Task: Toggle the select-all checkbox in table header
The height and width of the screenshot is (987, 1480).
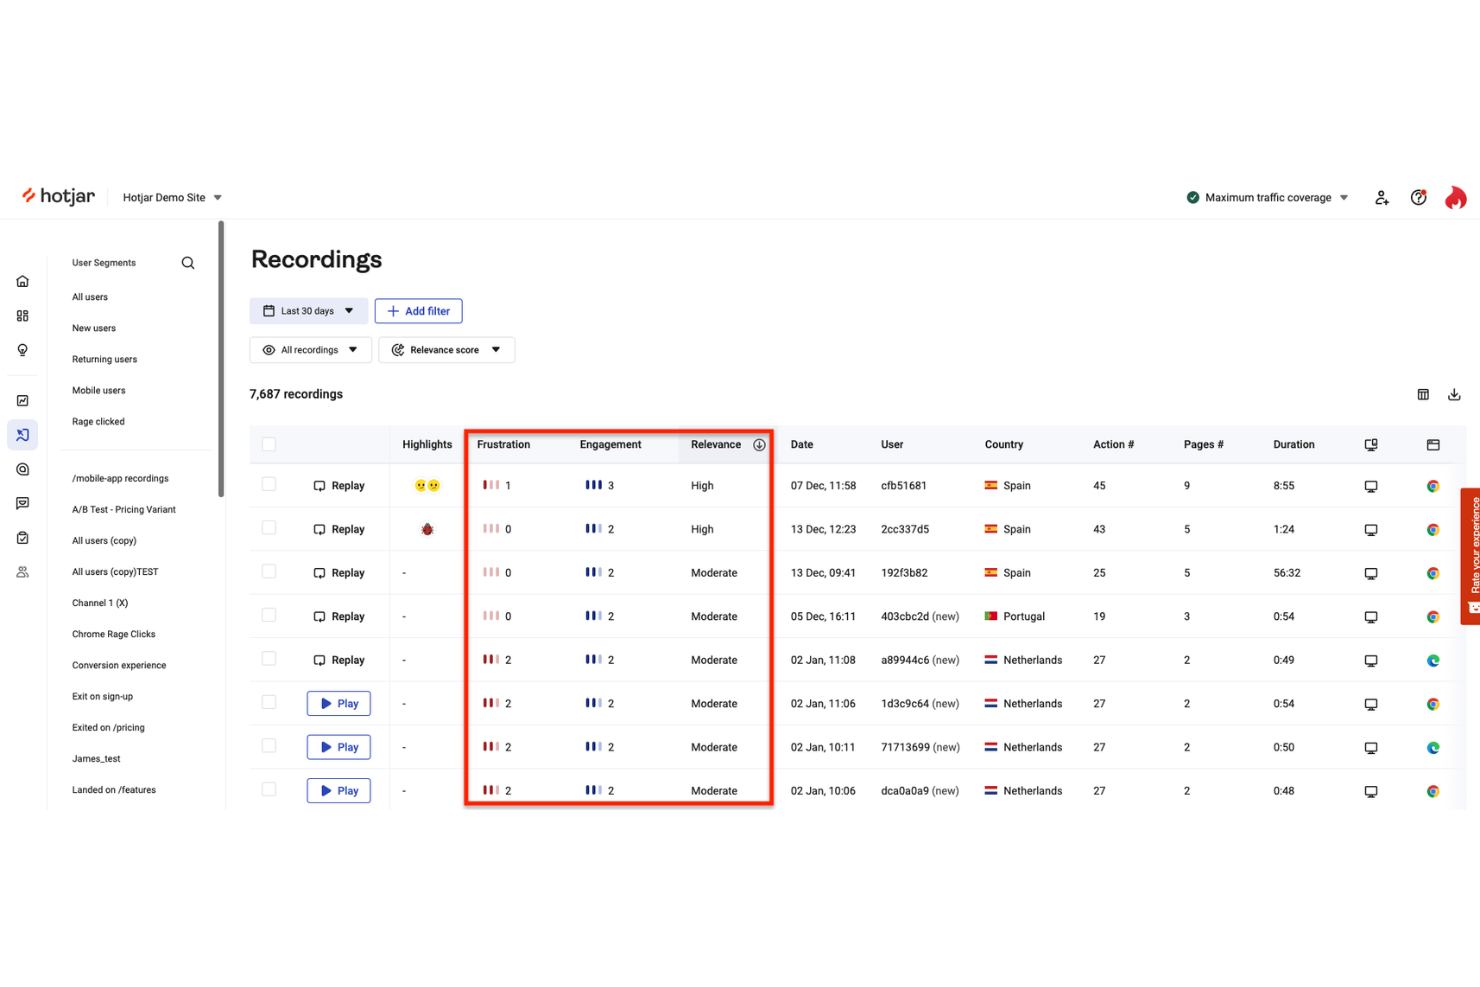Action: tap(269, 444)
